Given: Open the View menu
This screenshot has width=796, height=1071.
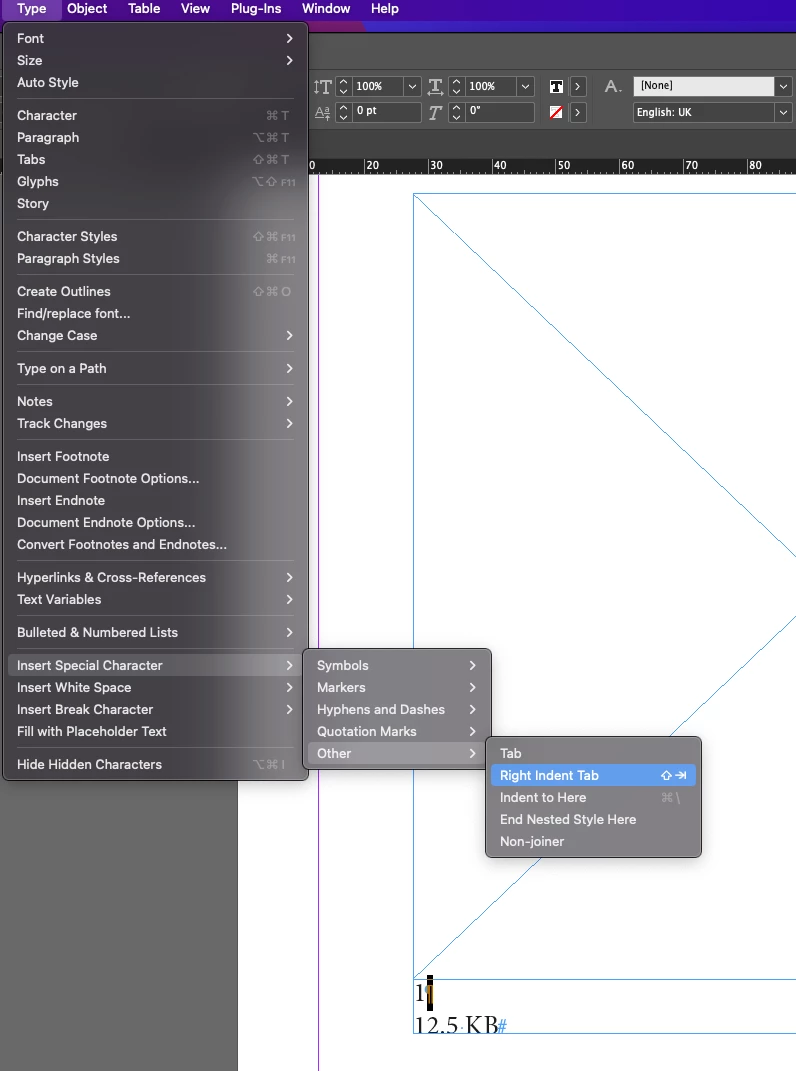Looking at the screenshot, I should point(195,9).
